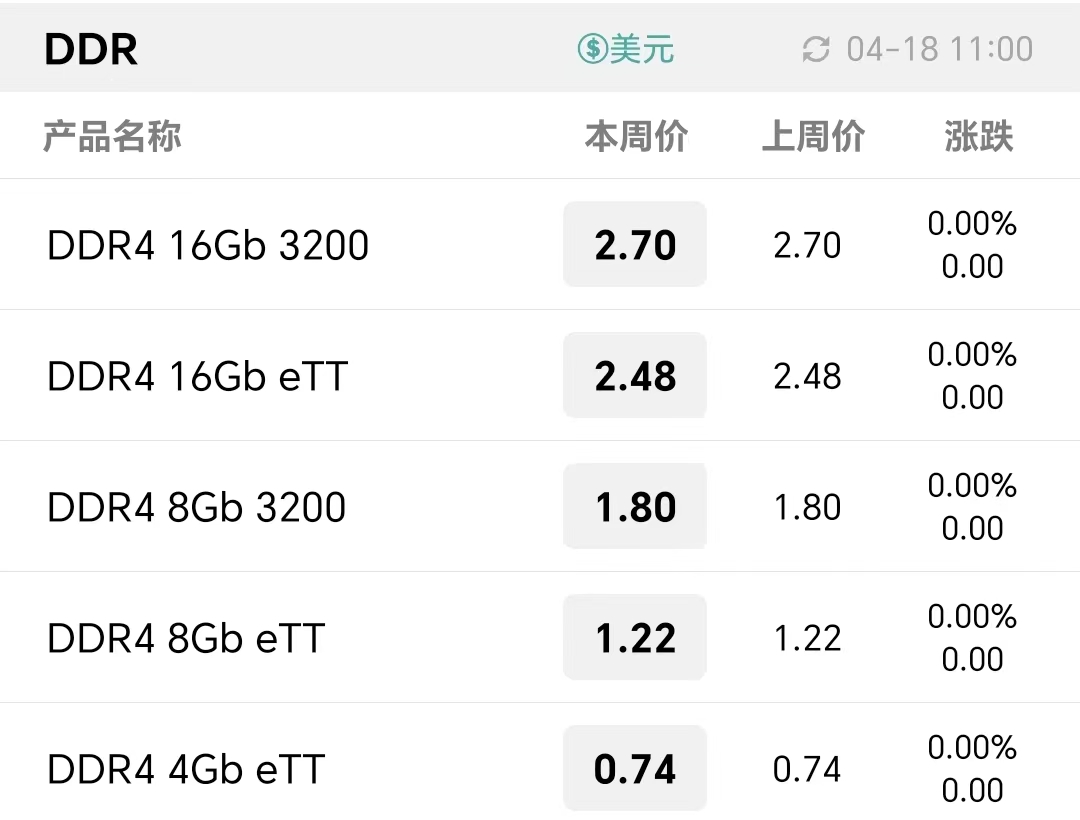Sort by 涨跌 column header
The width and height of the screenshot is (1080, 820).
click(979, 136)
